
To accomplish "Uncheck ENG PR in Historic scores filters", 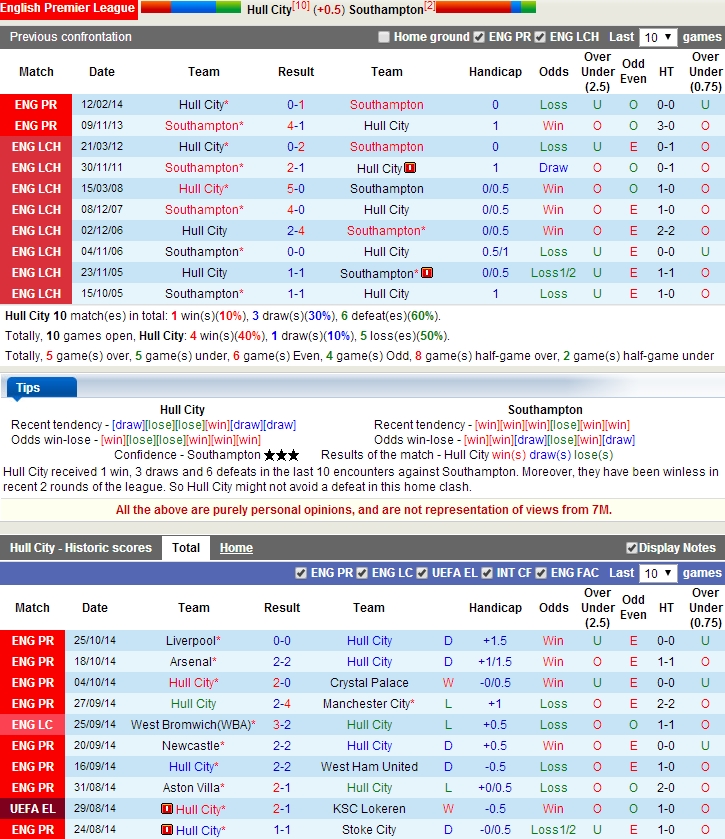I will point(301,573).
